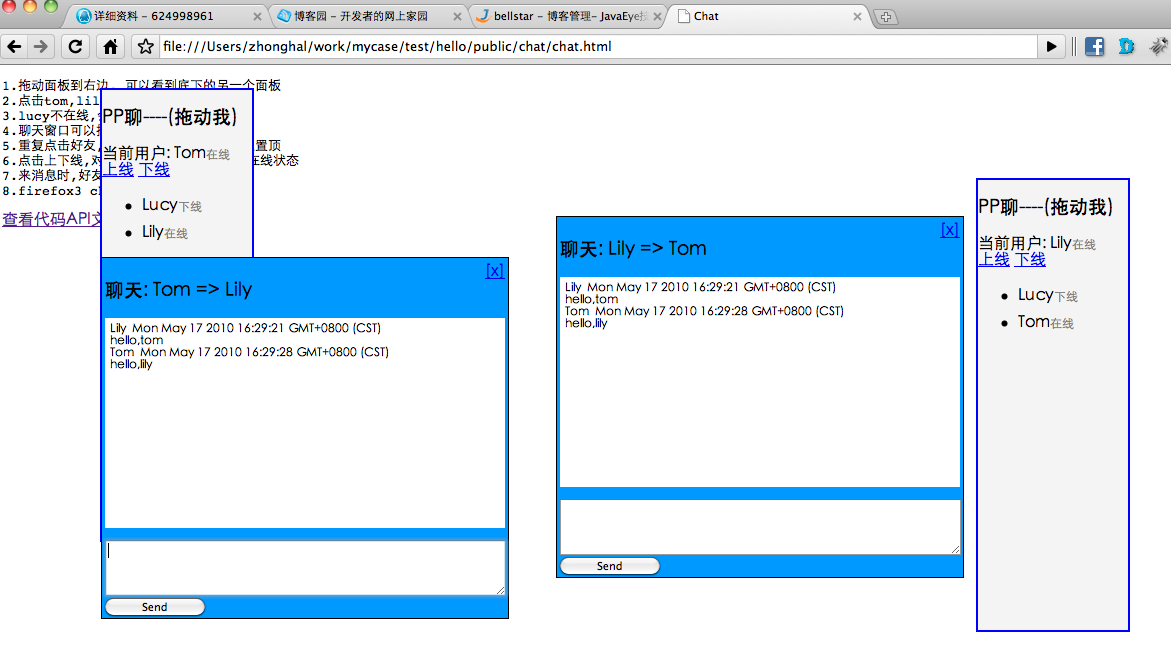Close the 详细资料 624998961 tab
1171x660 pixels.
pos(257,16)
